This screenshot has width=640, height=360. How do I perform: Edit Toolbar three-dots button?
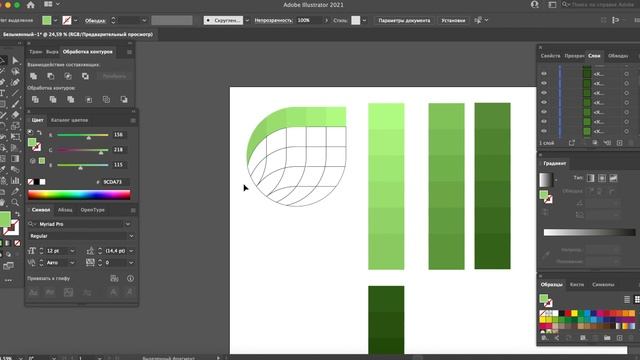pos(8,280)
